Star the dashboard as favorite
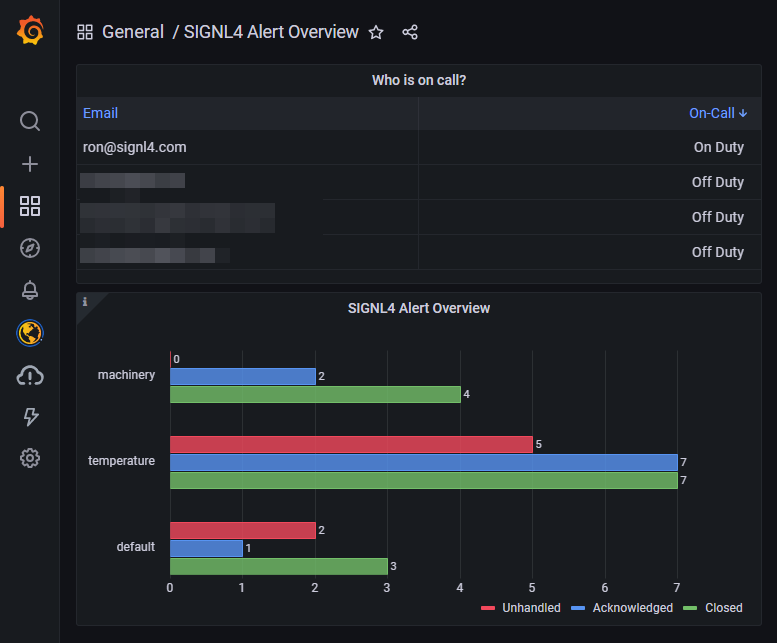 pyautogui.click(x=376, y=33)
